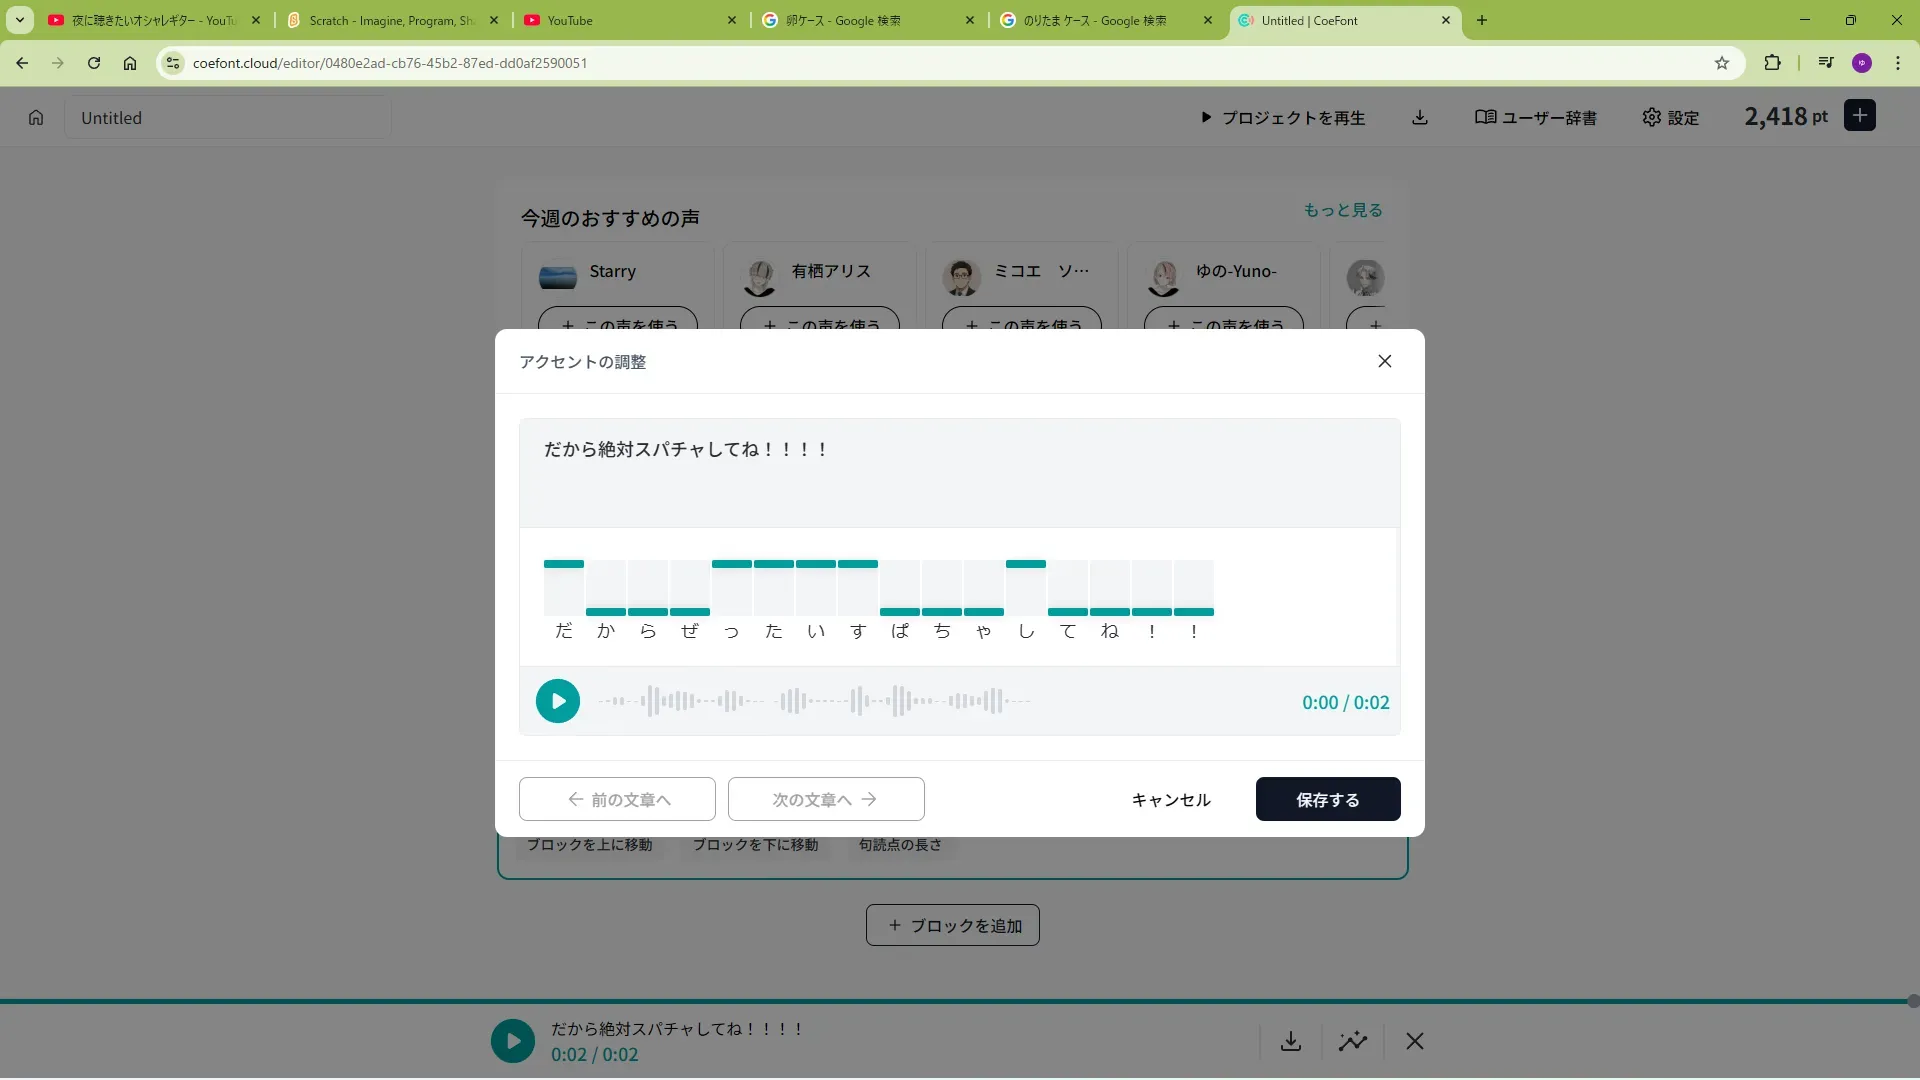
Task: Set high accent for ぱ mora
Action: (x=900, y=565)
